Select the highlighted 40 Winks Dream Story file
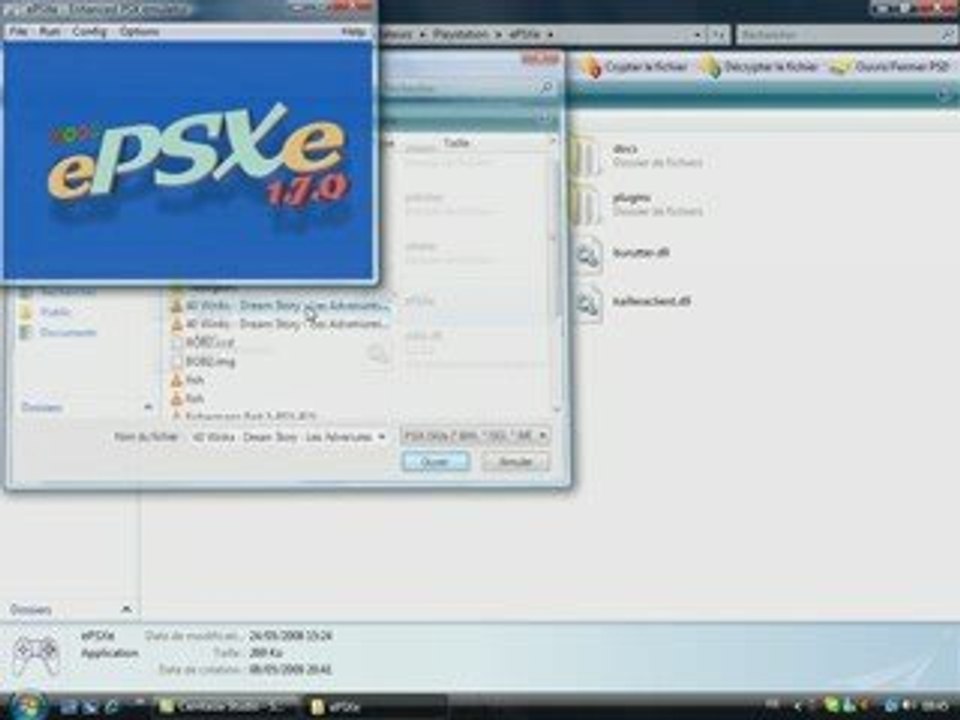This screenshot has height=720, width=960. coord(280,305)
